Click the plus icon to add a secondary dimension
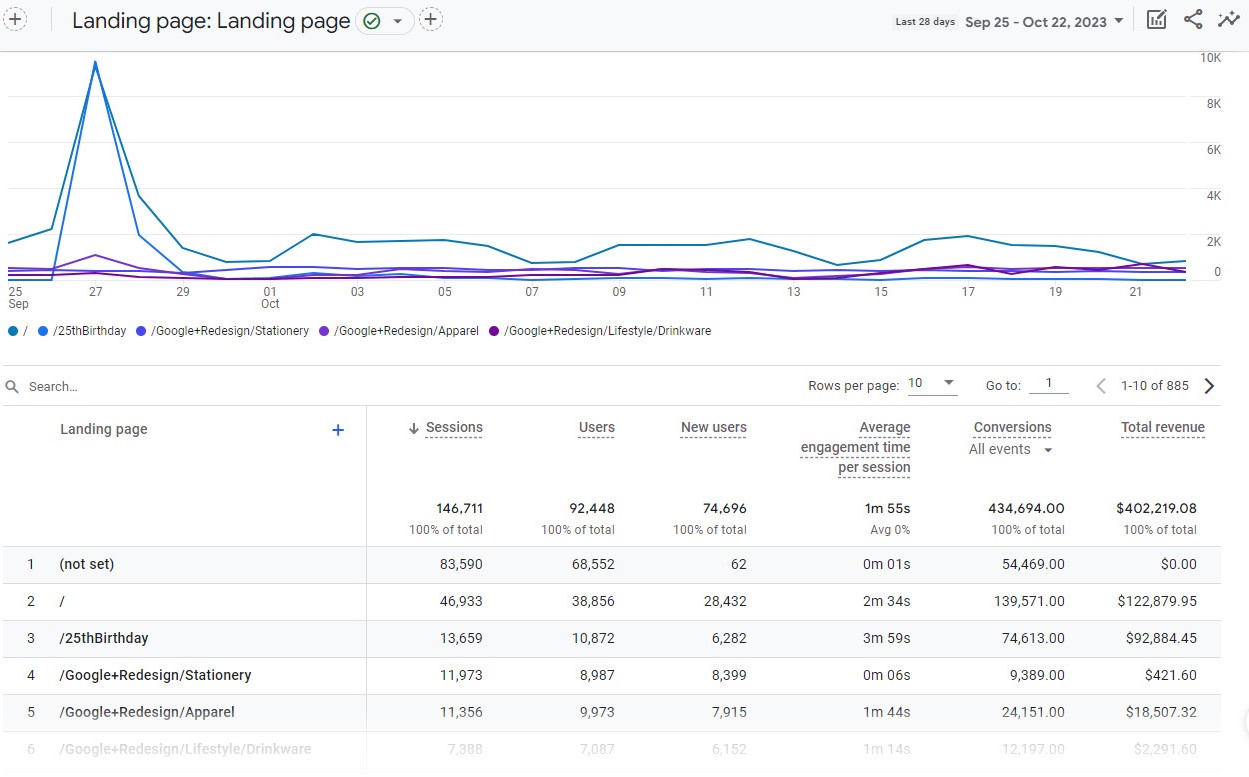The image size is (1249, 777). coord(338,430)
